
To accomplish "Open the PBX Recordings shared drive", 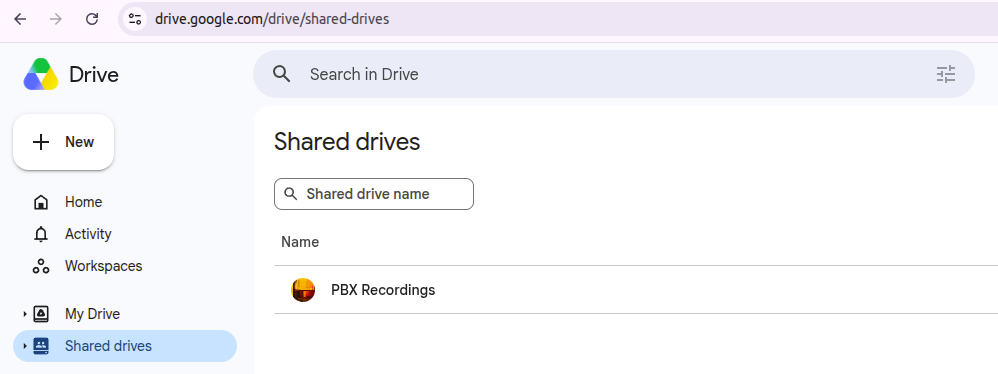I will [x=383, y=290].
